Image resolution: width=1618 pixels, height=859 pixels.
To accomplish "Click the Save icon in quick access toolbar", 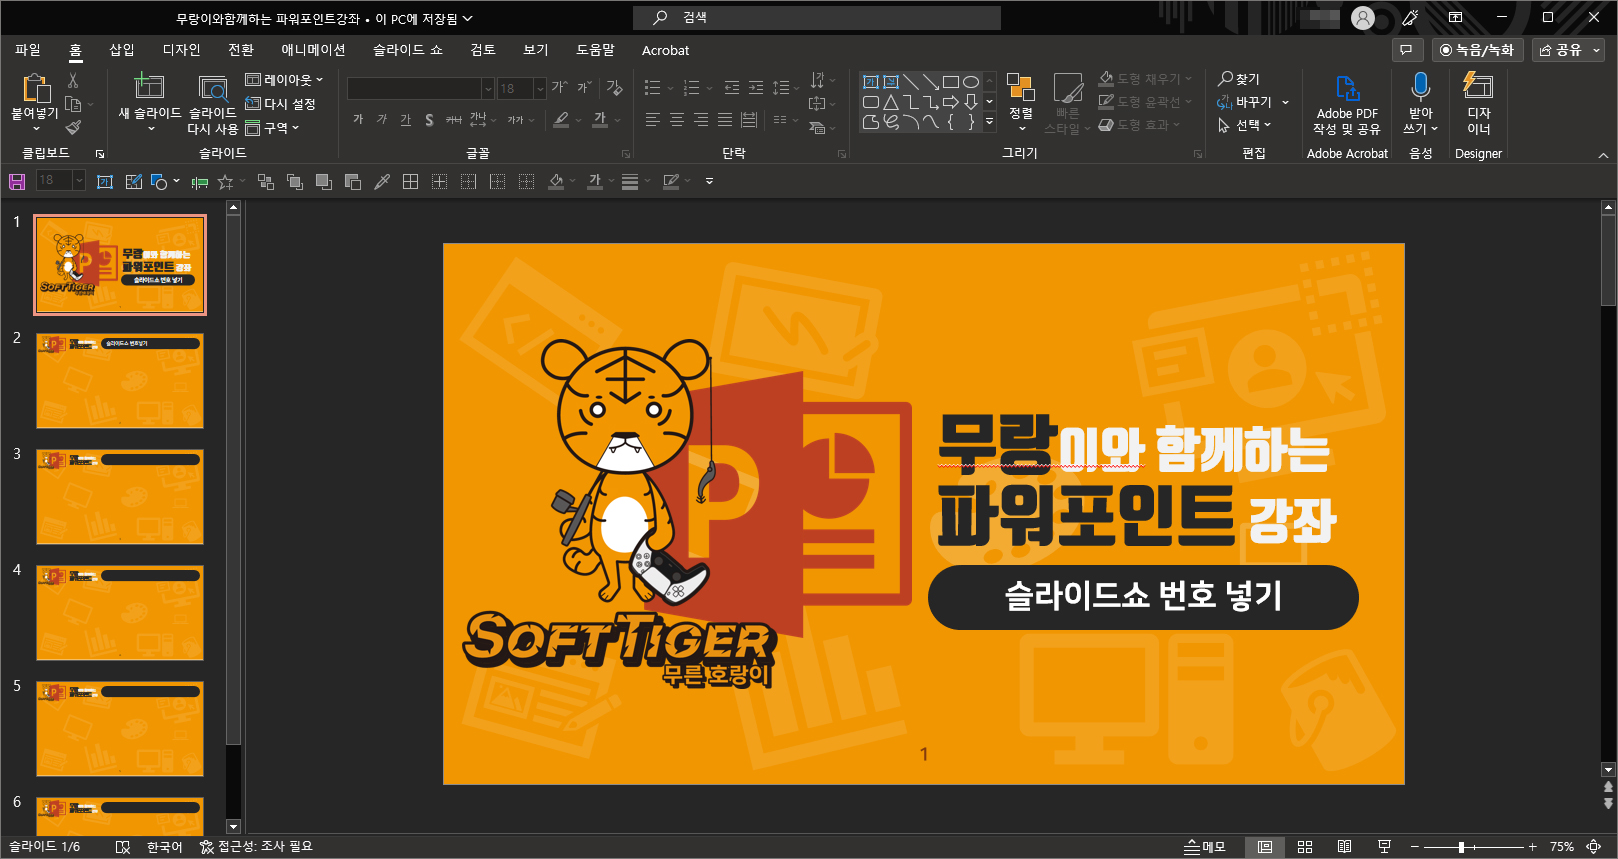I will point(17,181).
